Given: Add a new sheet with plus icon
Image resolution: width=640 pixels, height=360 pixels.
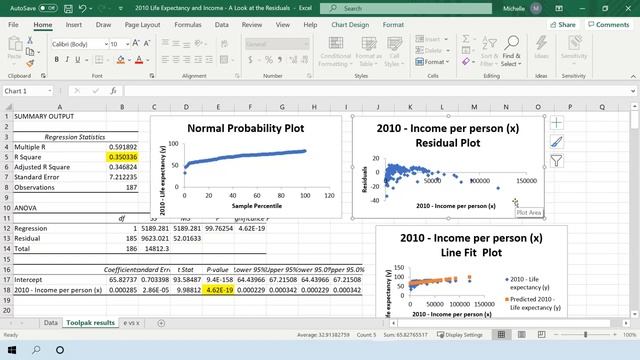Looking at the screenshot, I should 161,323.
